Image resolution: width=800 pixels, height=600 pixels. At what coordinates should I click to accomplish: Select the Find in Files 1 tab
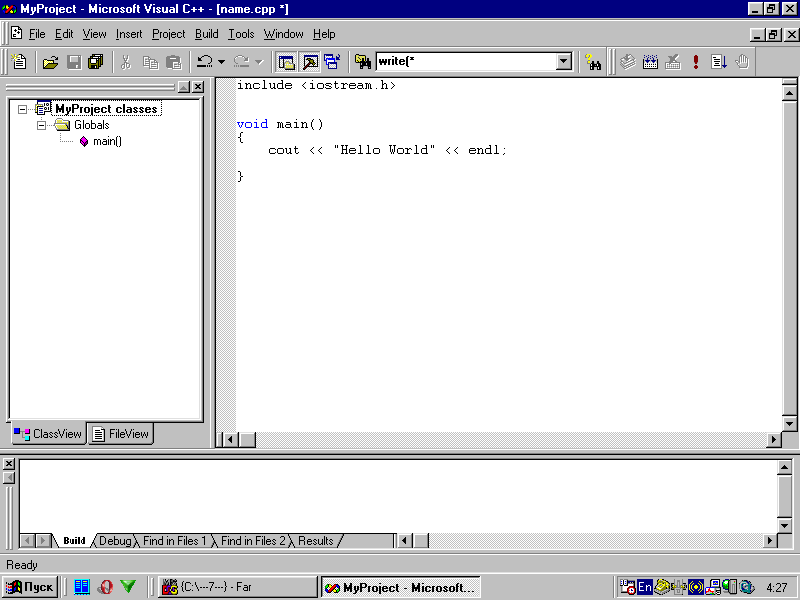[174, 541]
